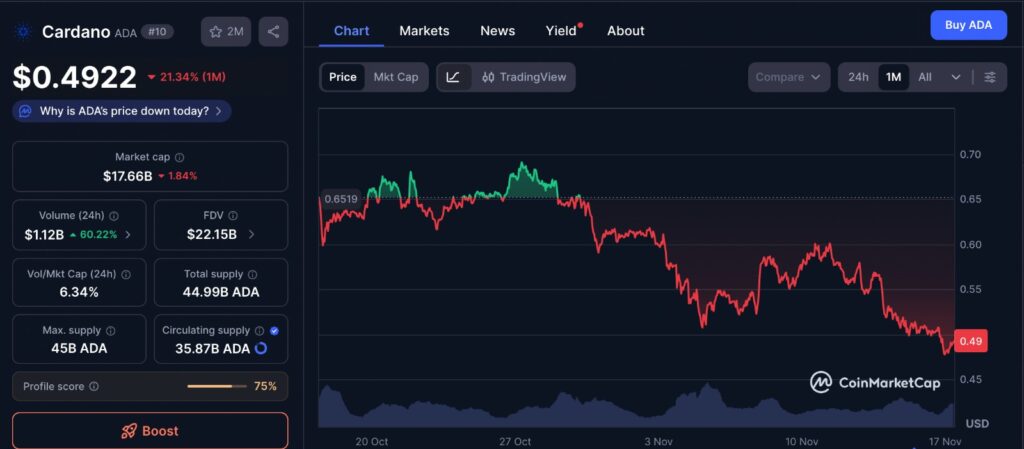The image size is (1024, 449).
Task: Click the Boost button
Action: tap(150, 431)
